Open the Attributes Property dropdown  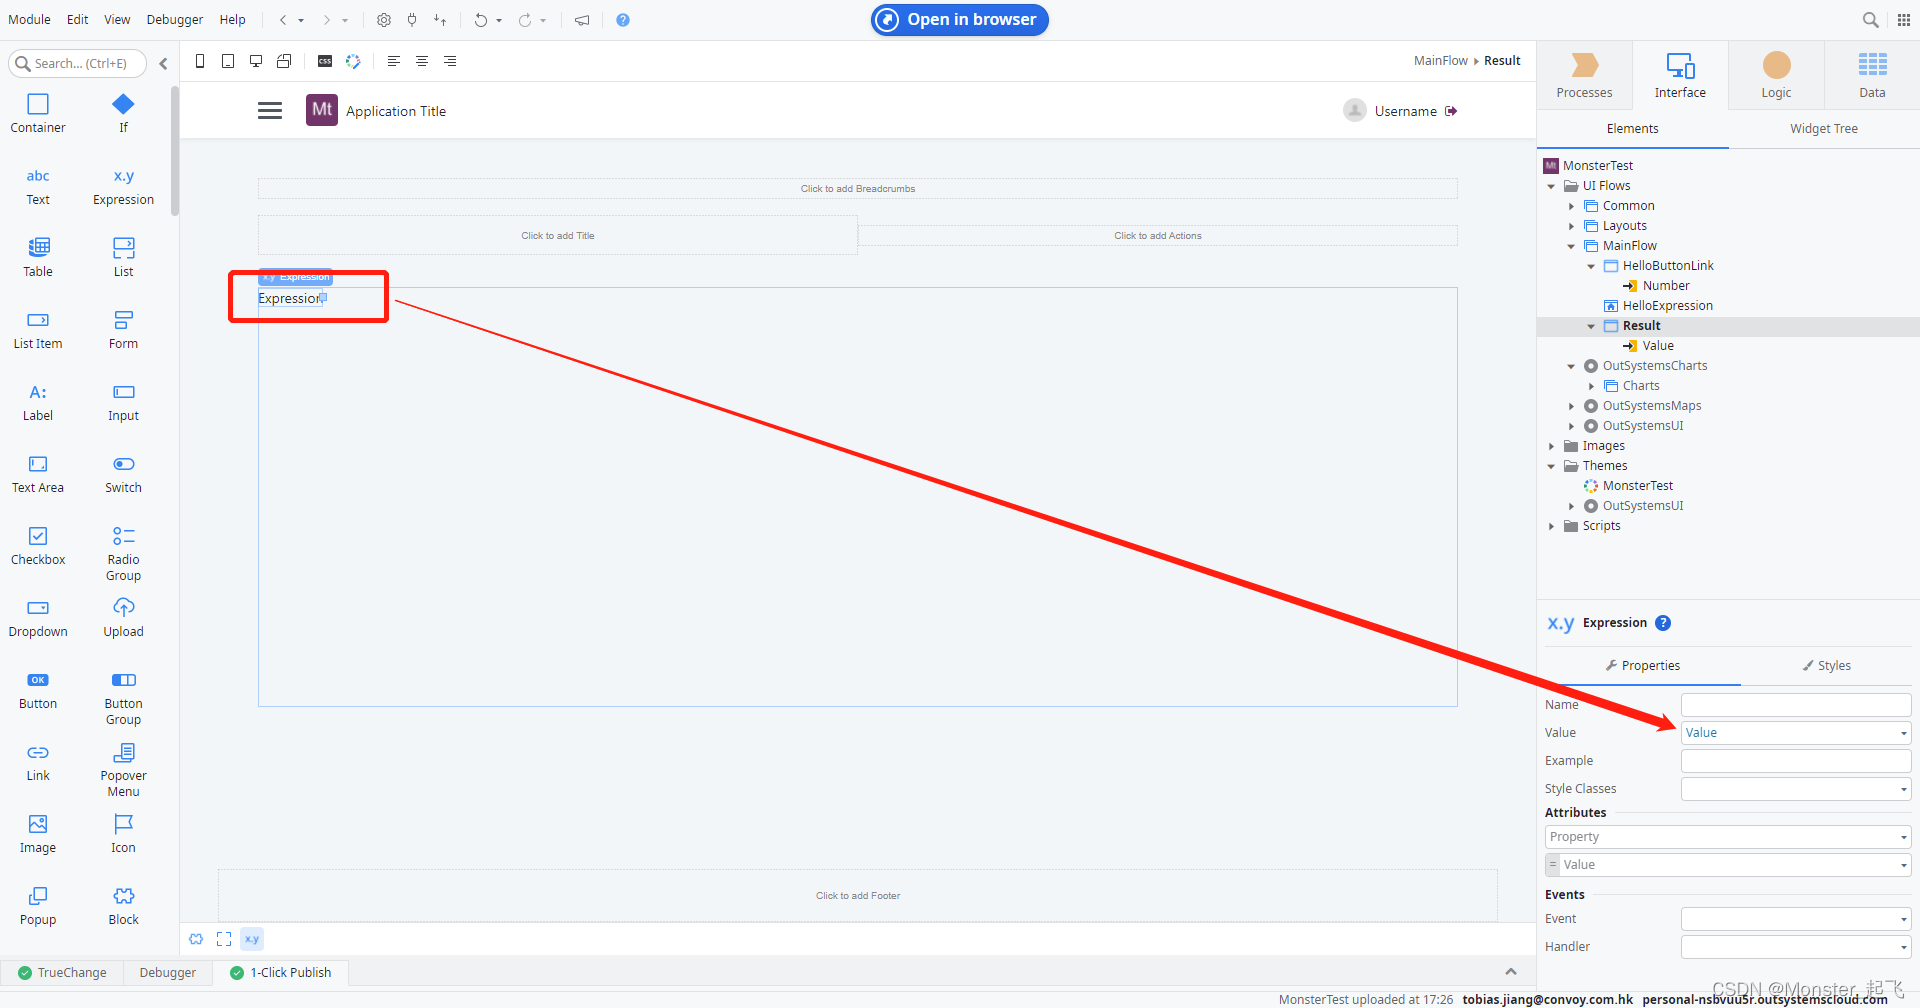click(x=1903, y=837)
